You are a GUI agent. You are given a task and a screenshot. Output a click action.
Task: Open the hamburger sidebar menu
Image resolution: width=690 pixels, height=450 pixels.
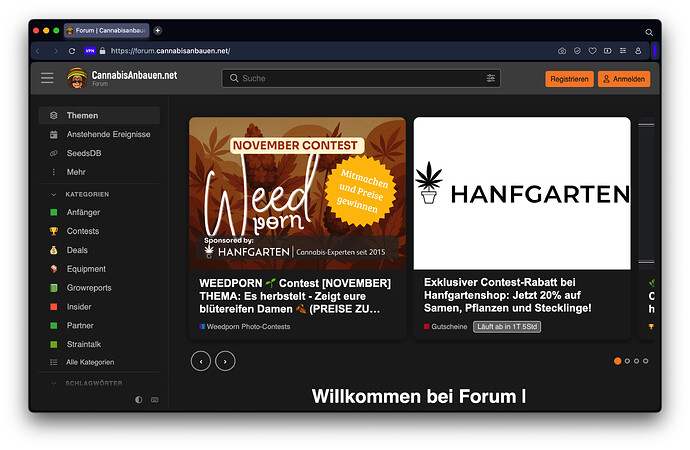(x=47, y=78)
